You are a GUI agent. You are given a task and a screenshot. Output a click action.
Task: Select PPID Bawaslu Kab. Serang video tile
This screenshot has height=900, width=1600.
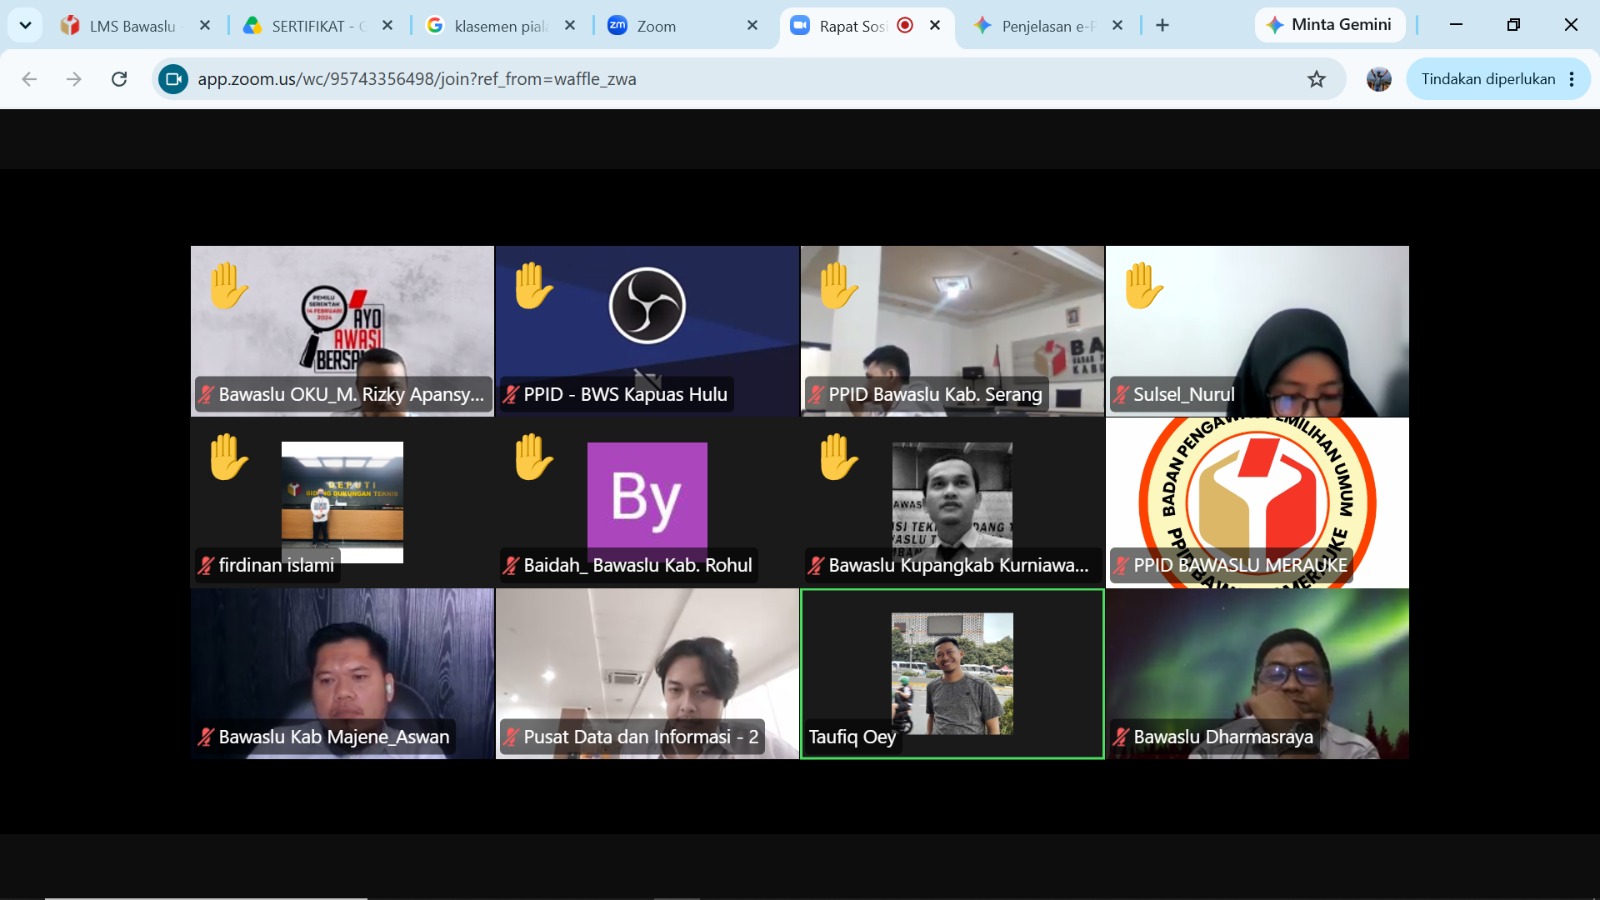[953, 331]
